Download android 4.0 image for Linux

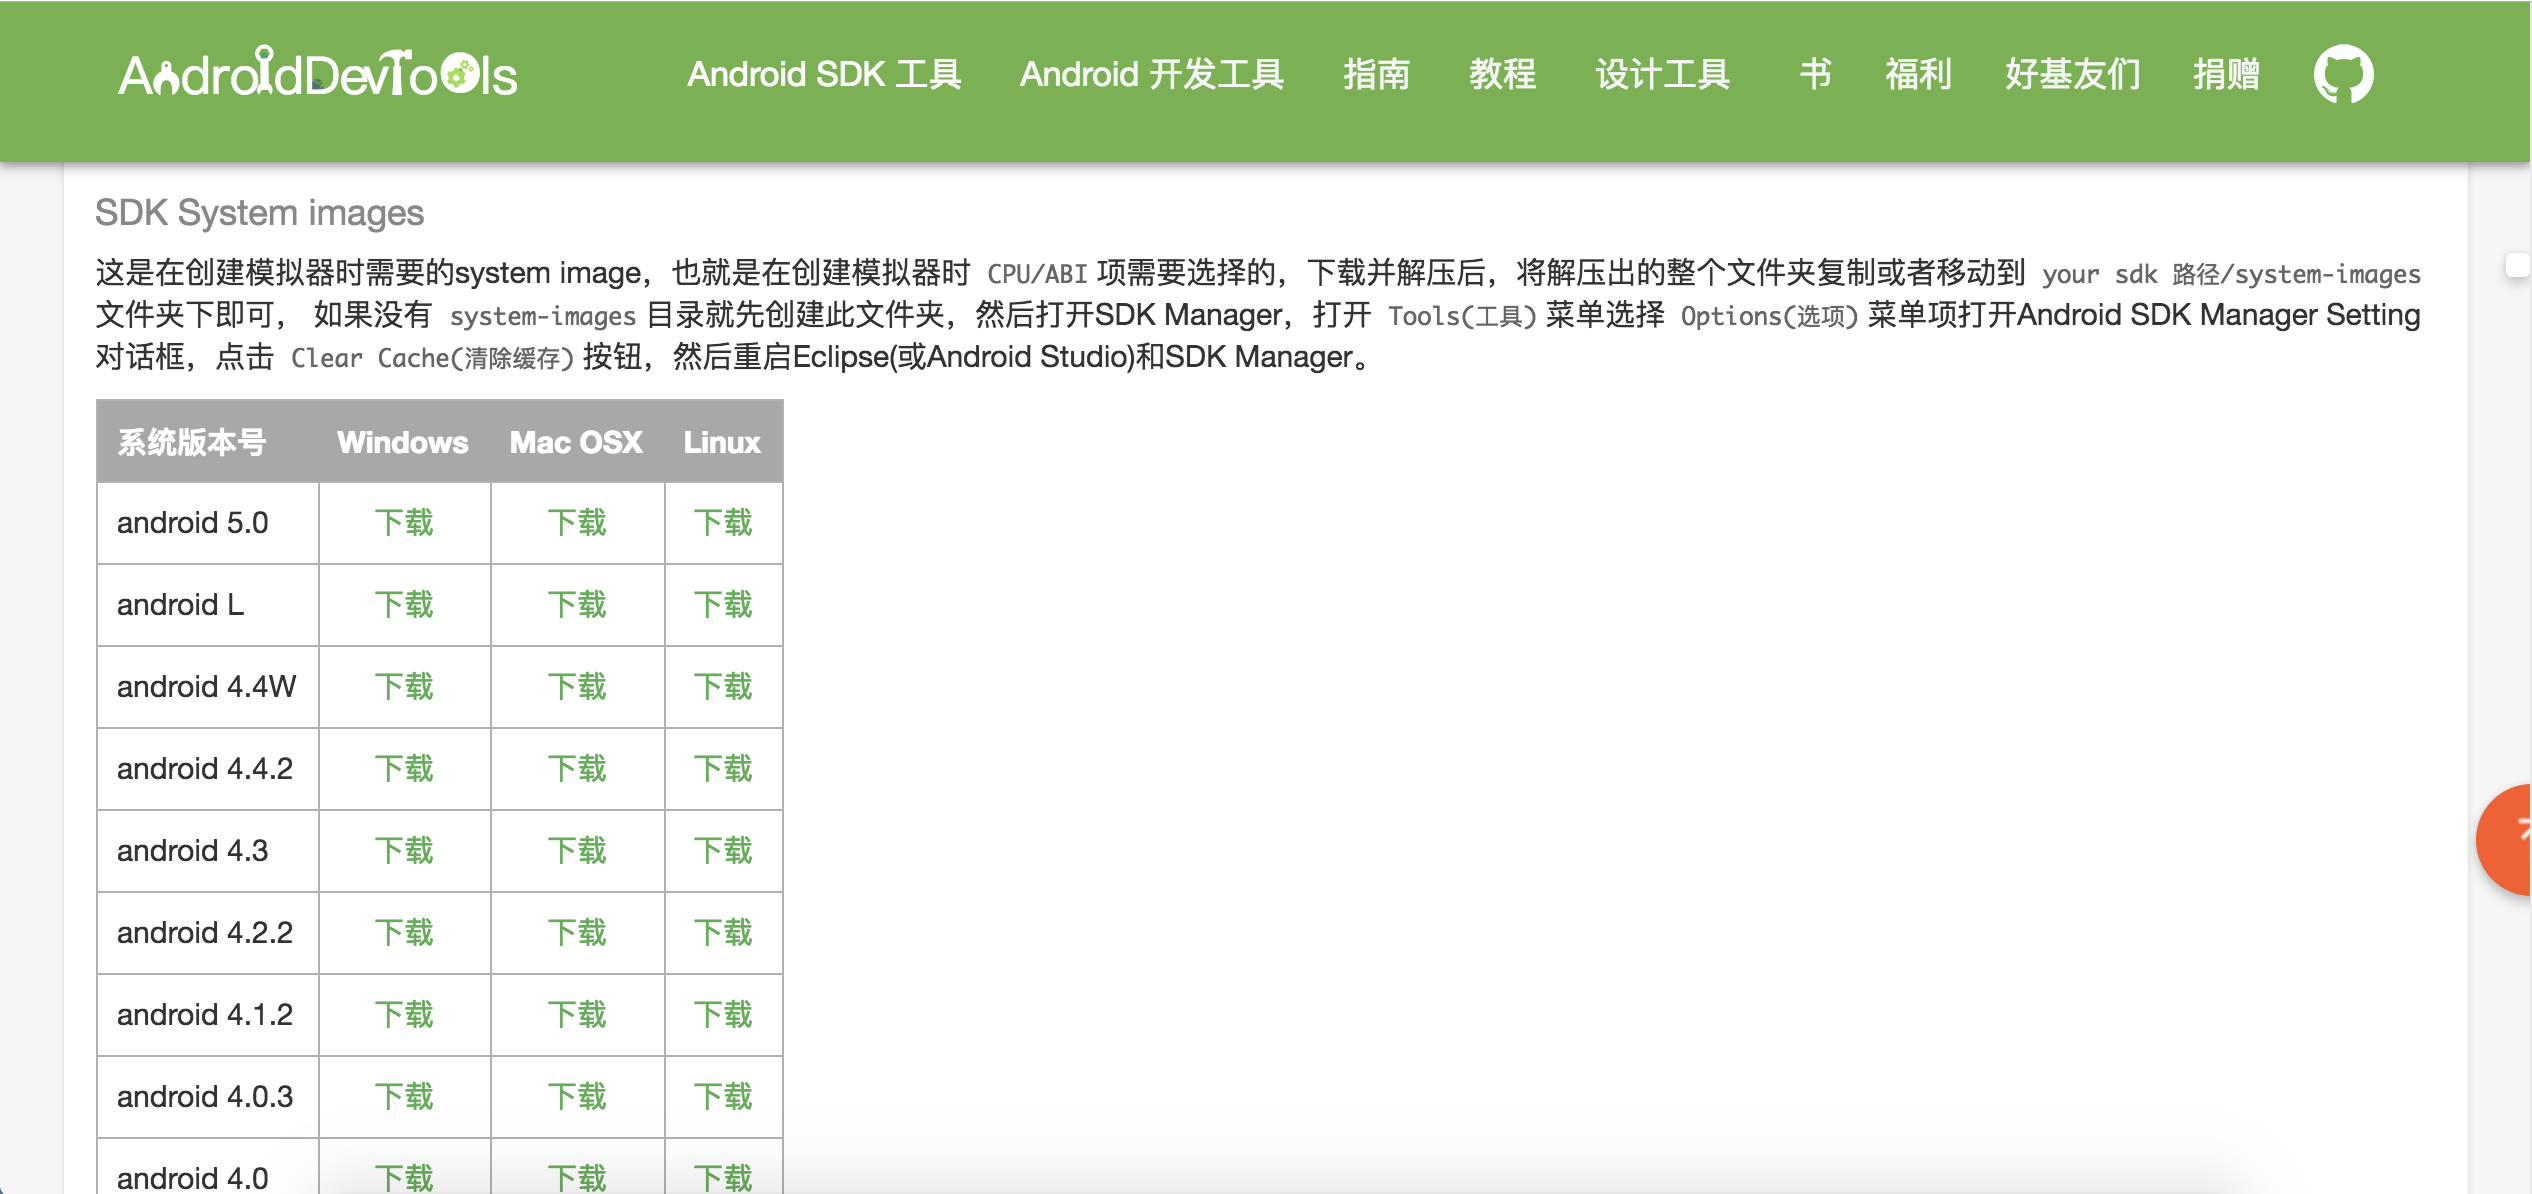(x=723, y=1177)
